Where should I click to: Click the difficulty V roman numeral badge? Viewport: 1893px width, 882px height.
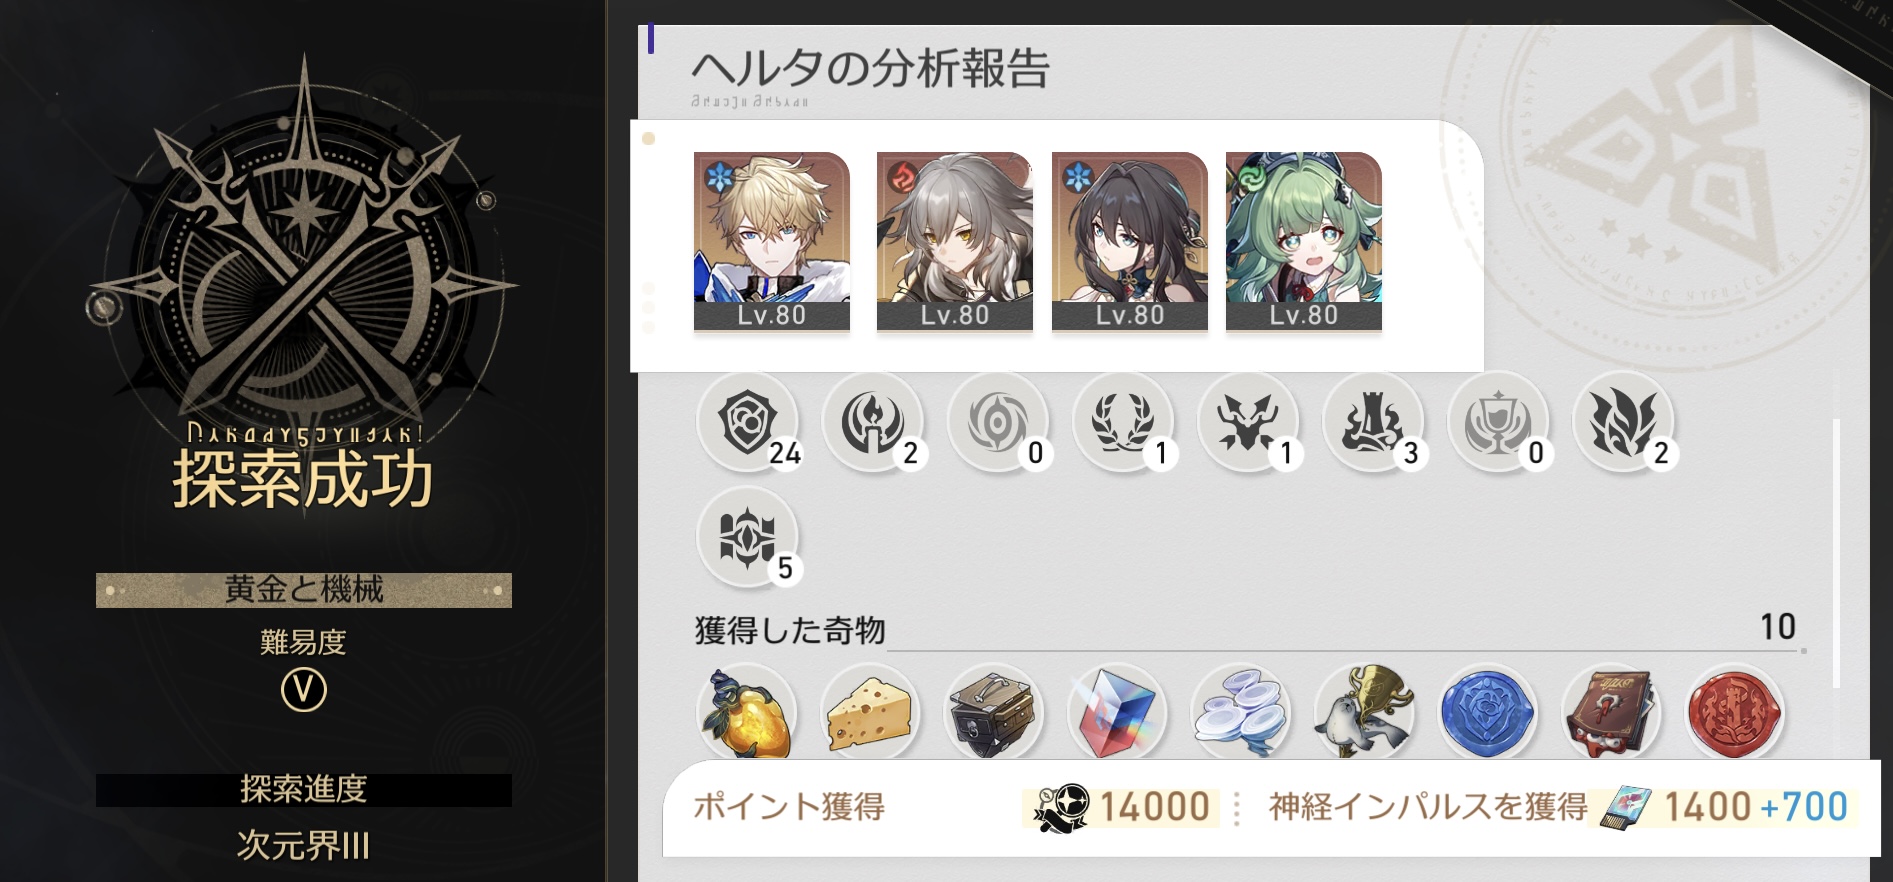click(304, 690)
